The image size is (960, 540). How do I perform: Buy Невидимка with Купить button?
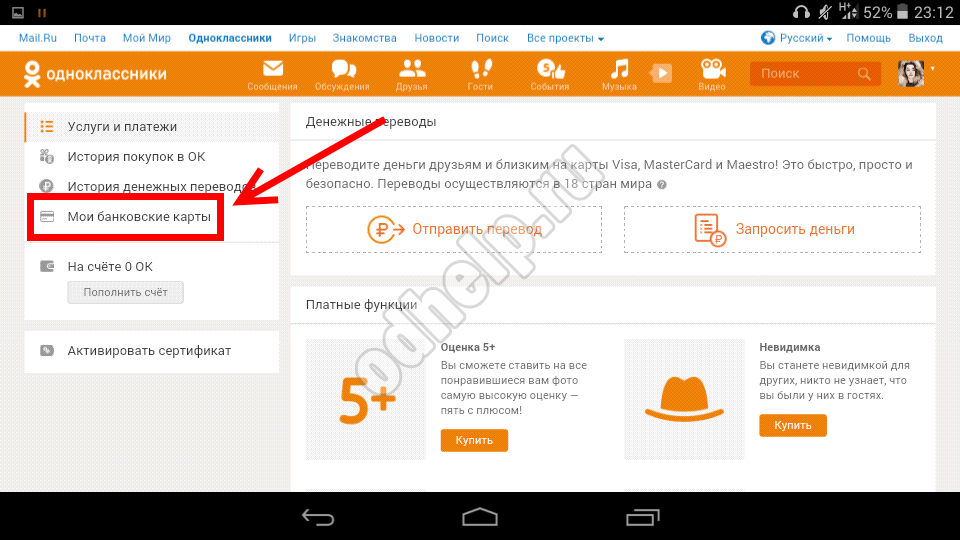[793, 426]
